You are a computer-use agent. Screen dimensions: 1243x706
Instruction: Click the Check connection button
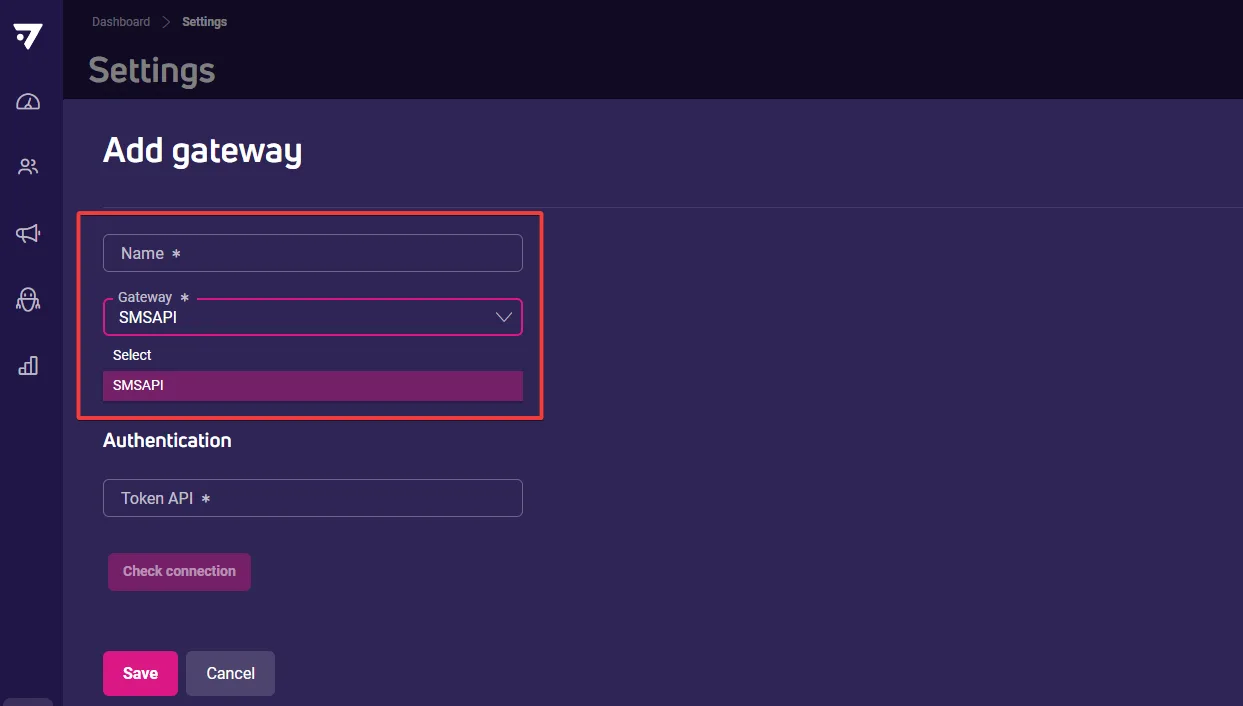(179, 572)
